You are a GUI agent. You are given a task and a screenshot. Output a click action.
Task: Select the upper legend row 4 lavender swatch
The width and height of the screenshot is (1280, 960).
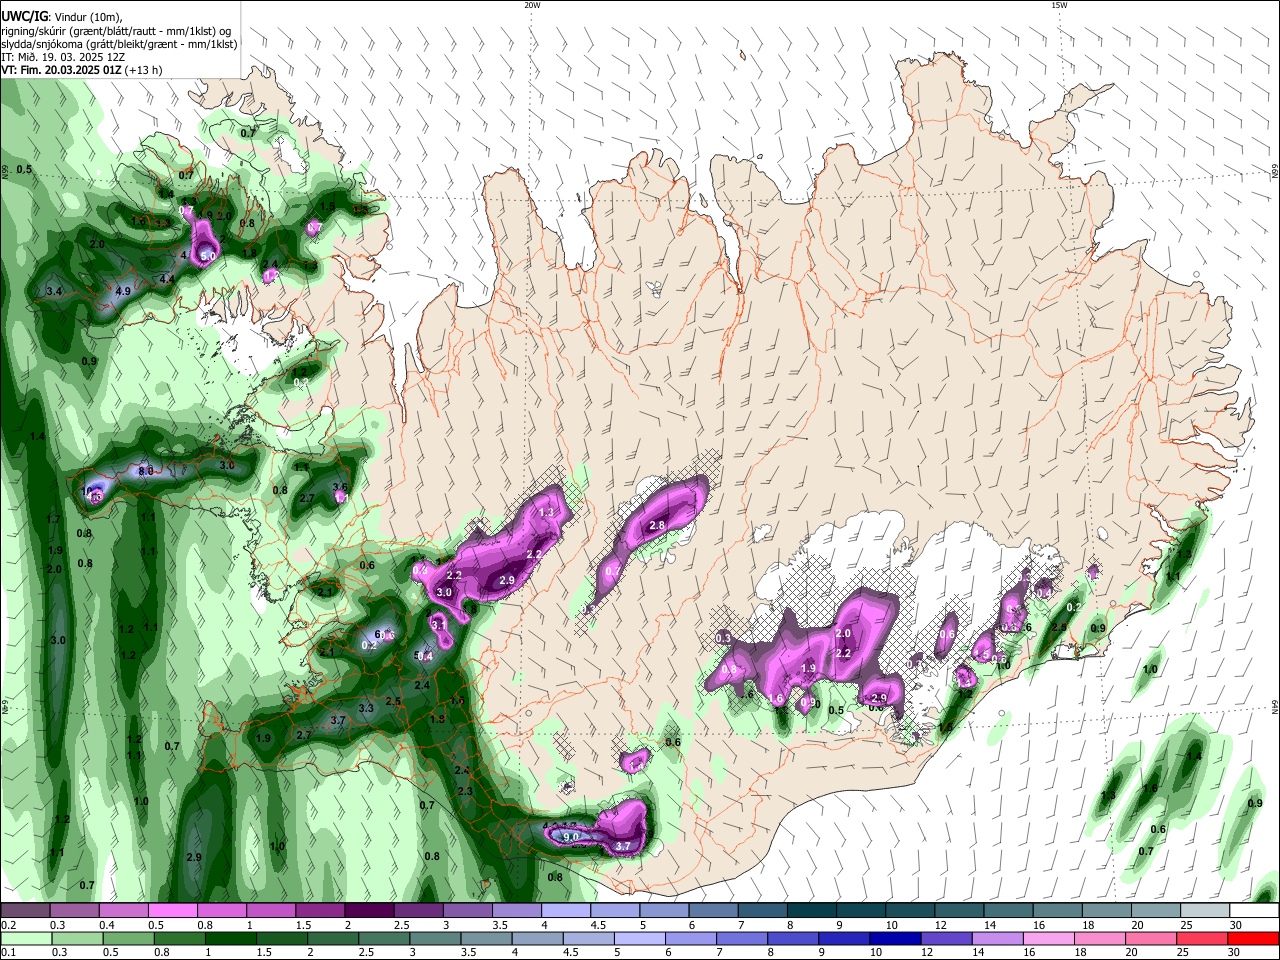(x=566, y=910)
